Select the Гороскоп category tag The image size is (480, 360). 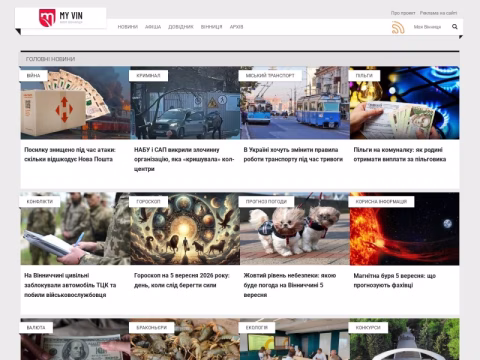click(x=148, y=201)
